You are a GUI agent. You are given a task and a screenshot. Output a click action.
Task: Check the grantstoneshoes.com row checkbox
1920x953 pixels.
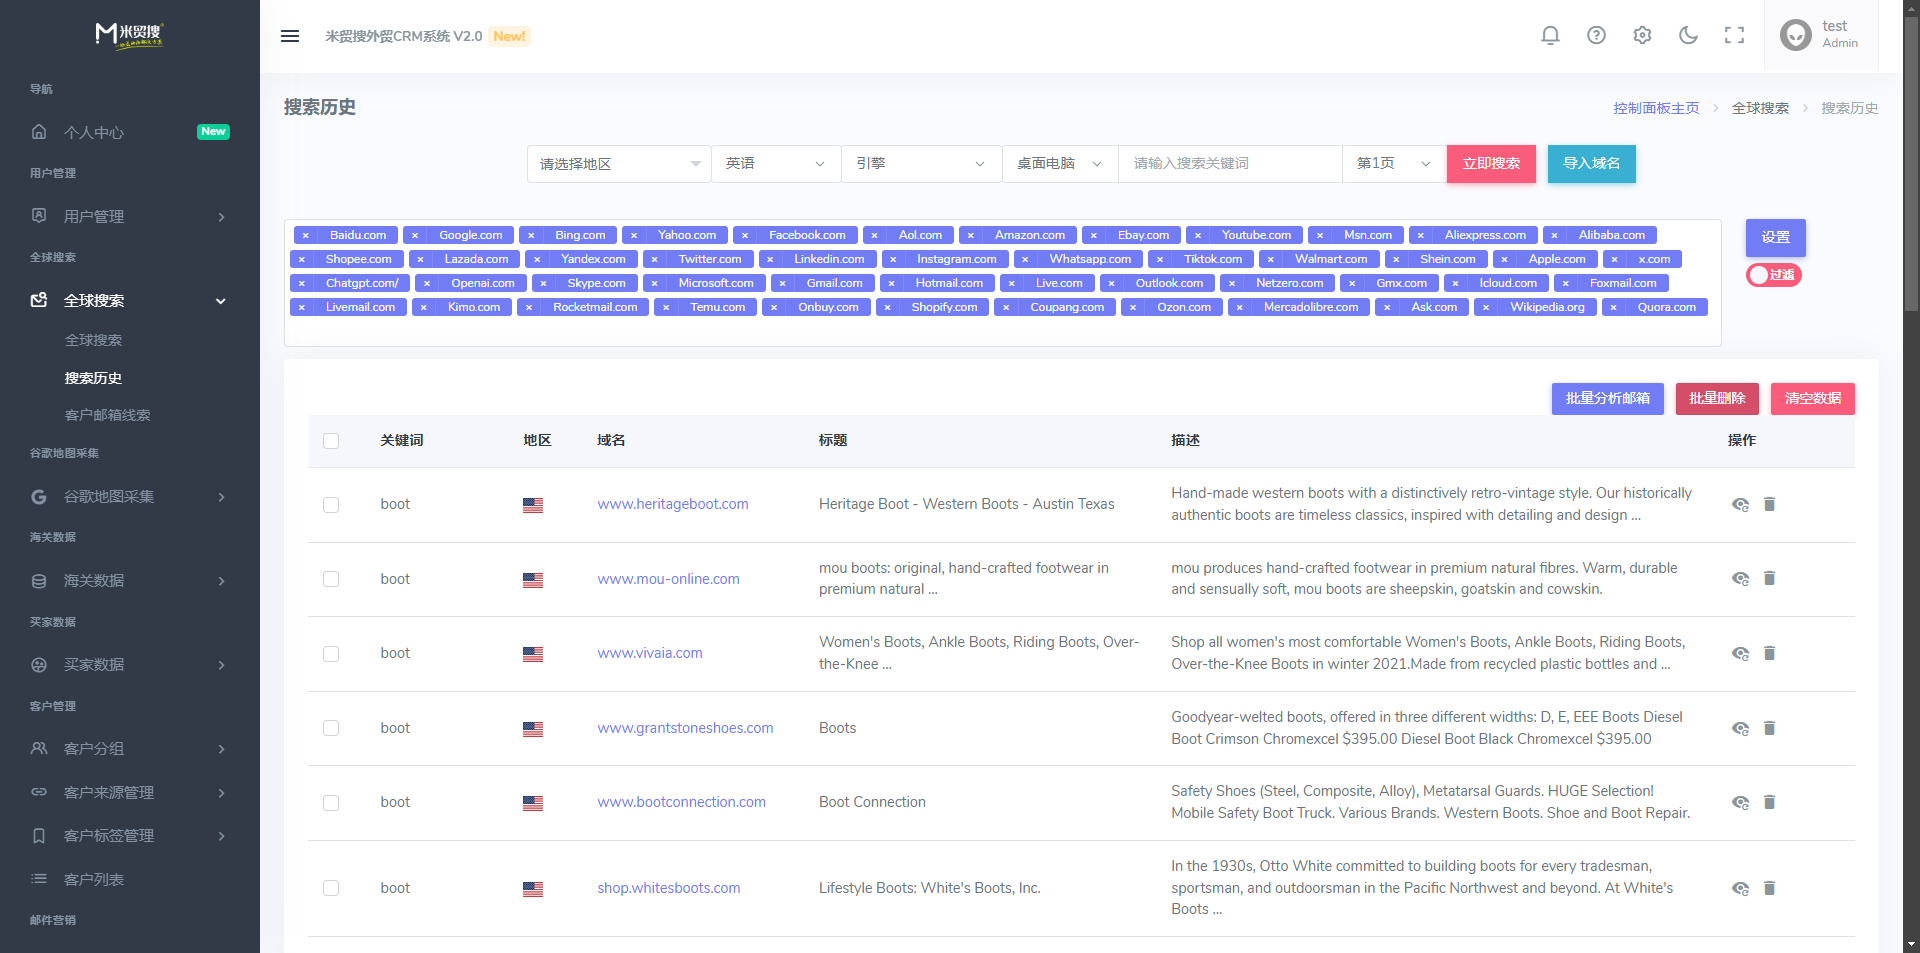click(x=331, y=728)
